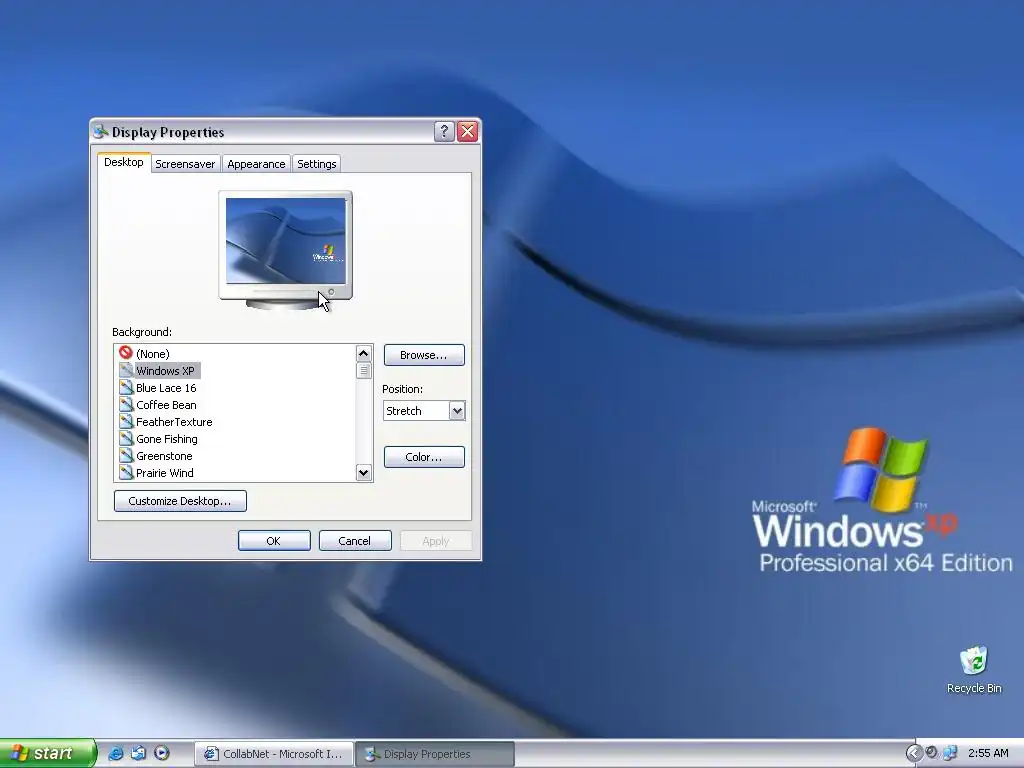Open the Appearance tab

(x=256, y=164)
